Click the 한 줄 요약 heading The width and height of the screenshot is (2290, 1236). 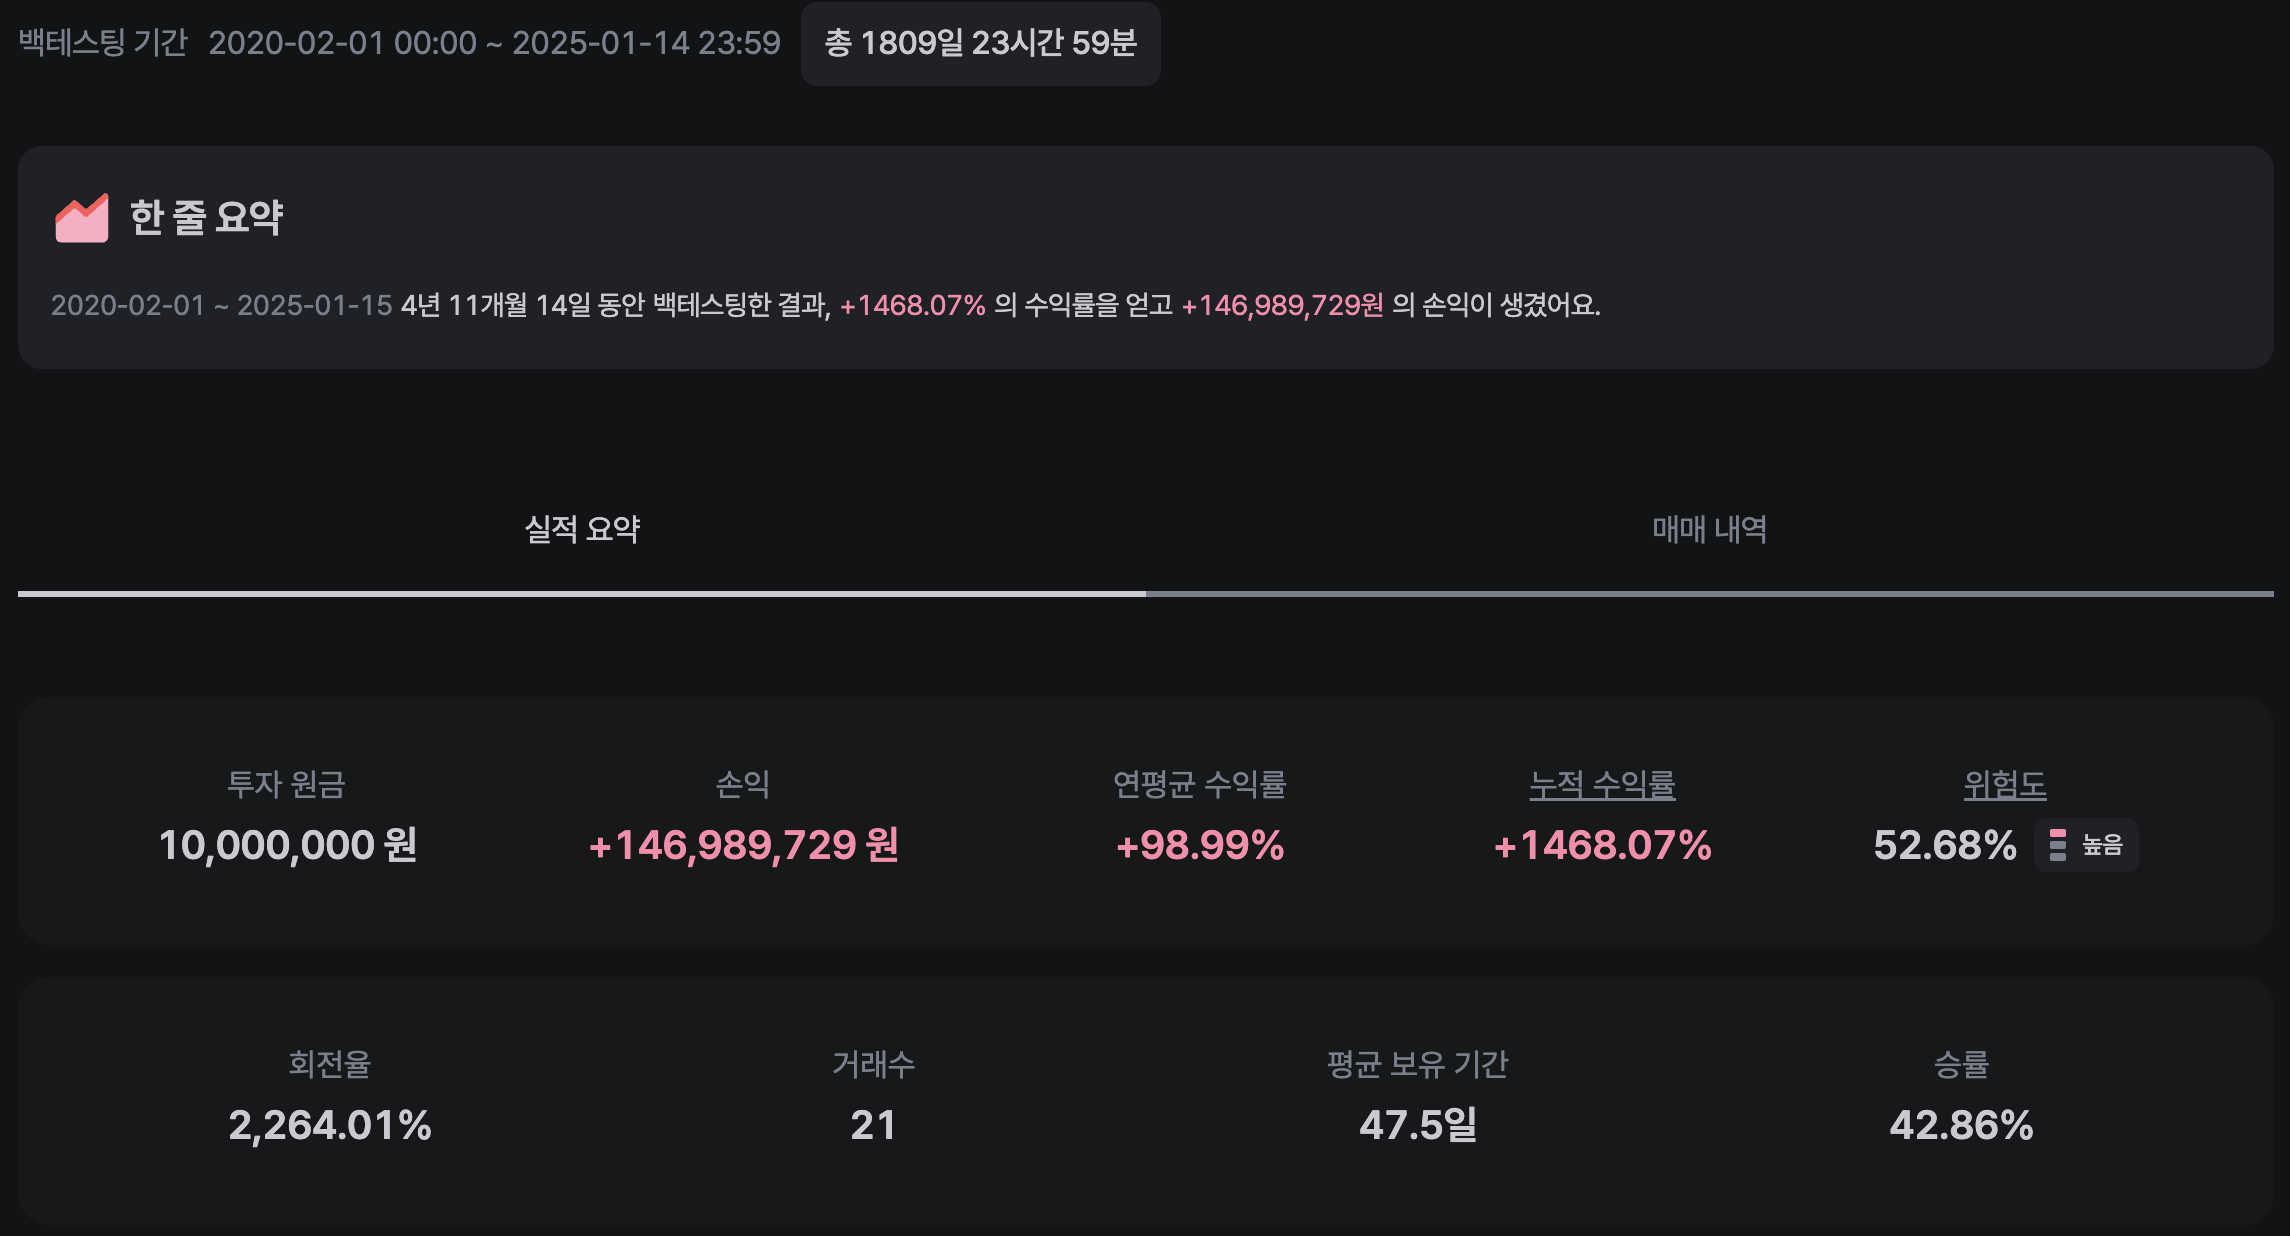207,218
